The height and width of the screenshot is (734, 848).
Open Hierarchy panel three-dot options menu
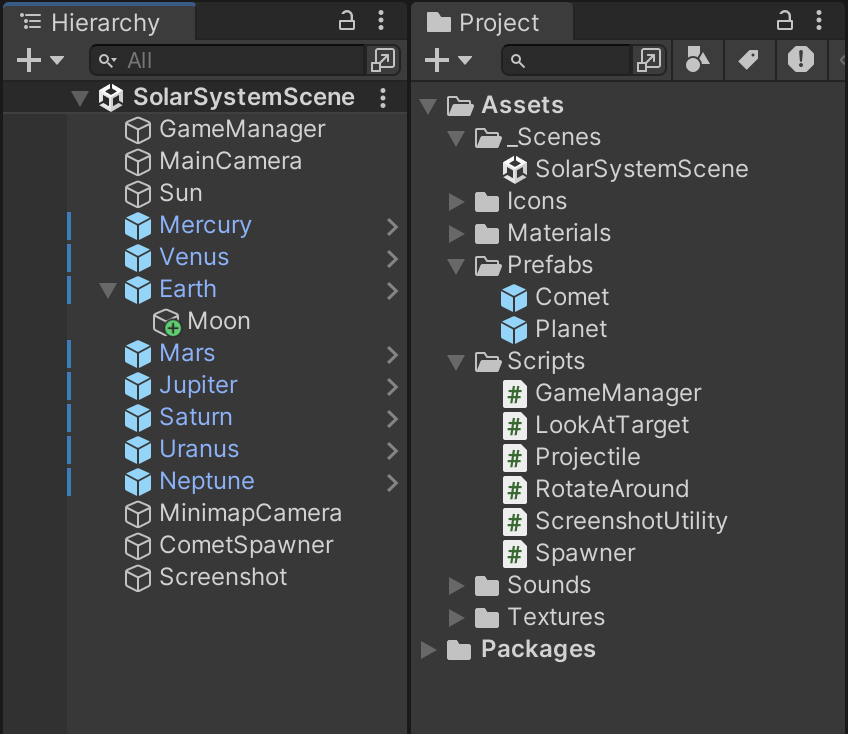pos(381,21)
